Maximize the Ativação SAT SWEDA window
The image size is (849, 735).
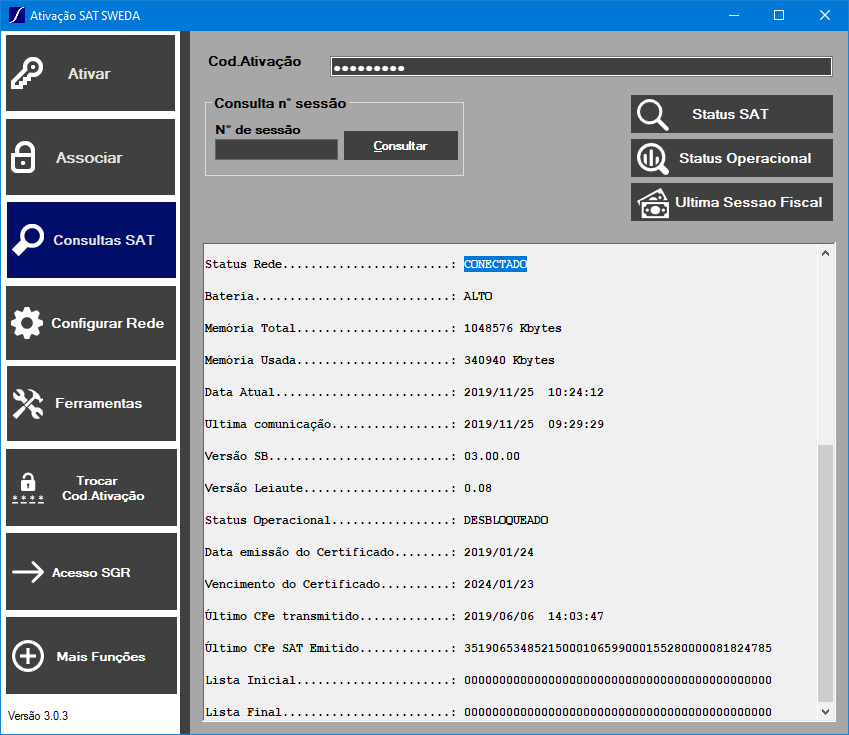pyautogui.click(x=779, y=15)
